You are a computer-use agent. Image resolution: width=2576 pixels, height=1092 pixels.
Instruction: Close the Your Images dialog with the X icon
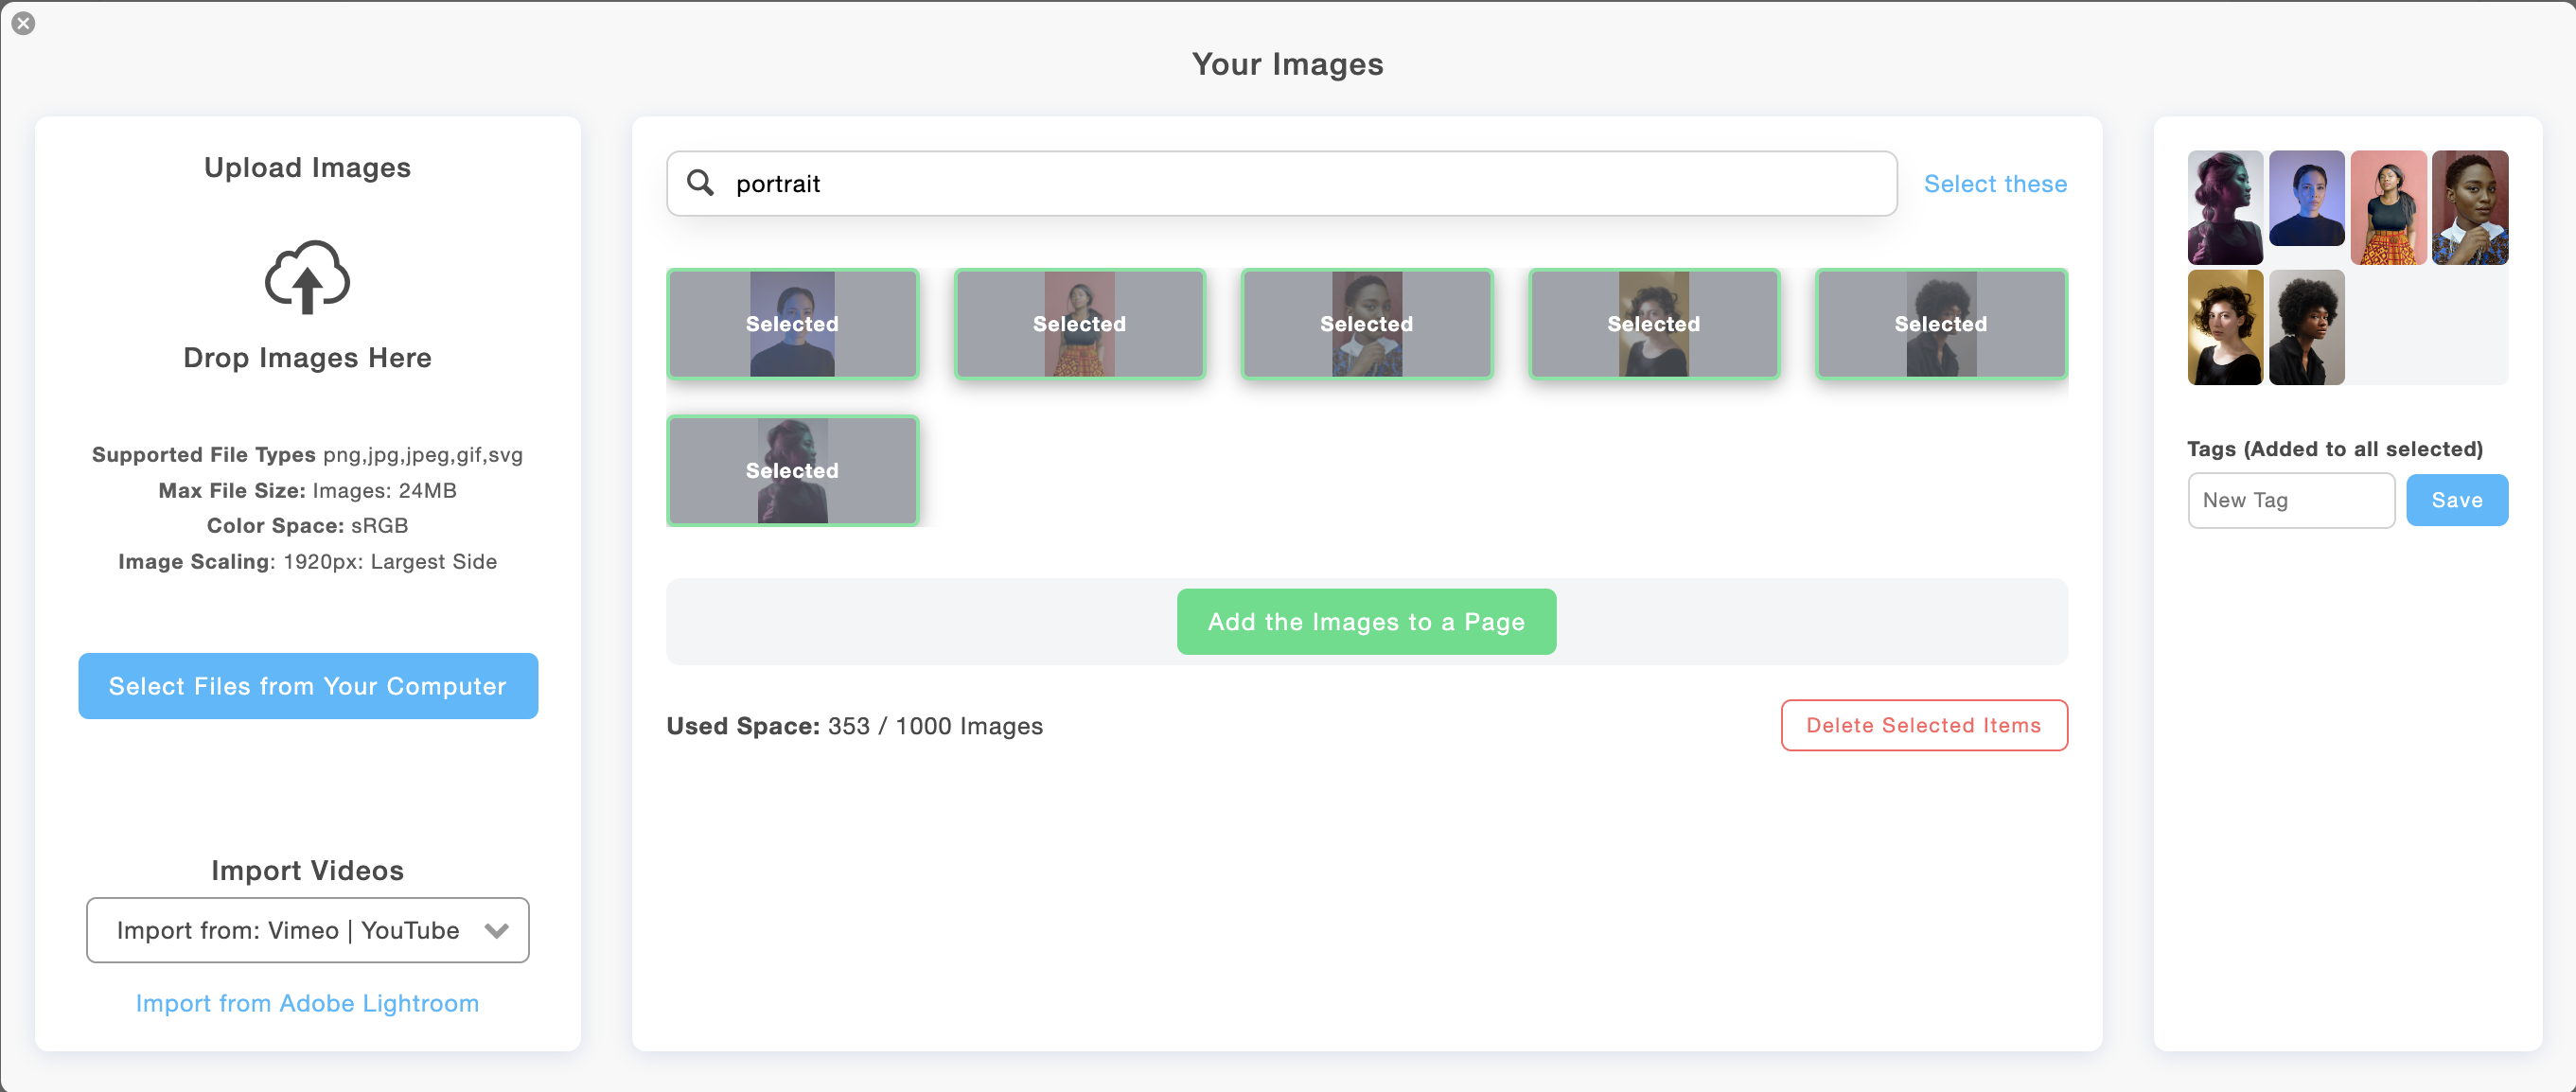click(24, 23)
